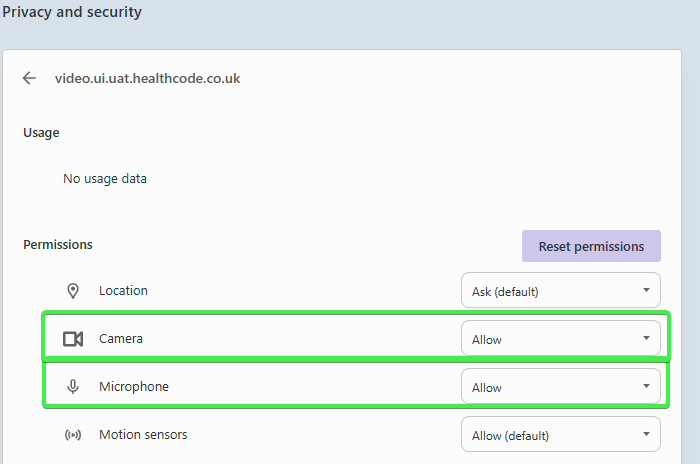Expand the Microphone permission dropdown
700x464 pixels.
point(560,387)
